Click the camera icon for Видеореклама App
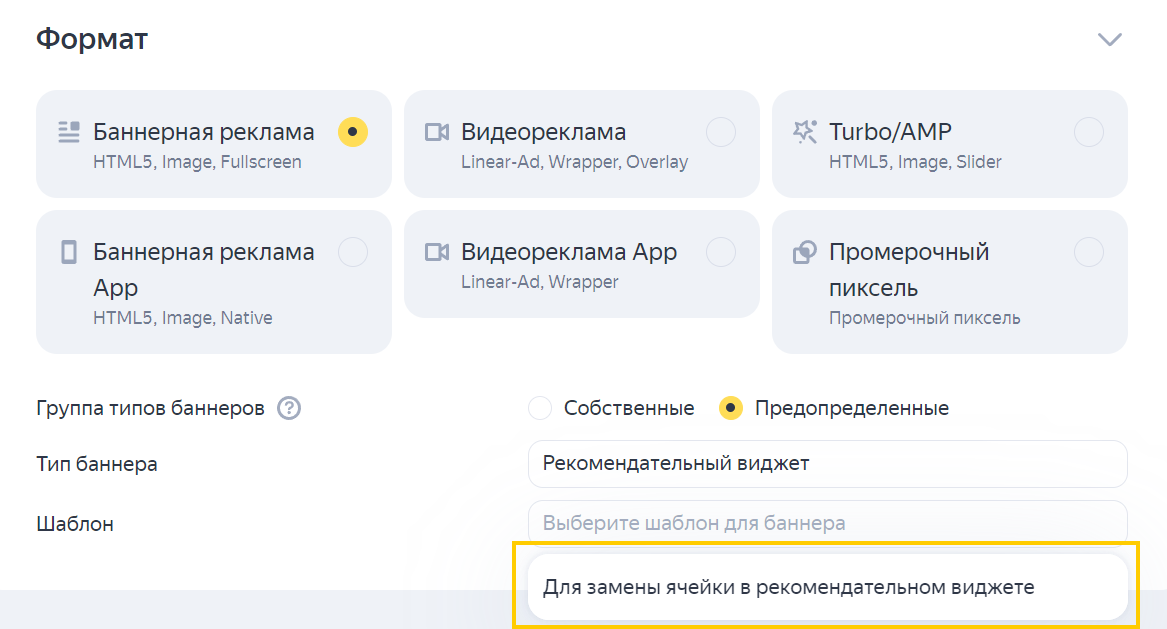This screenshot has width=1167, height=629. (x=436, y=252)
